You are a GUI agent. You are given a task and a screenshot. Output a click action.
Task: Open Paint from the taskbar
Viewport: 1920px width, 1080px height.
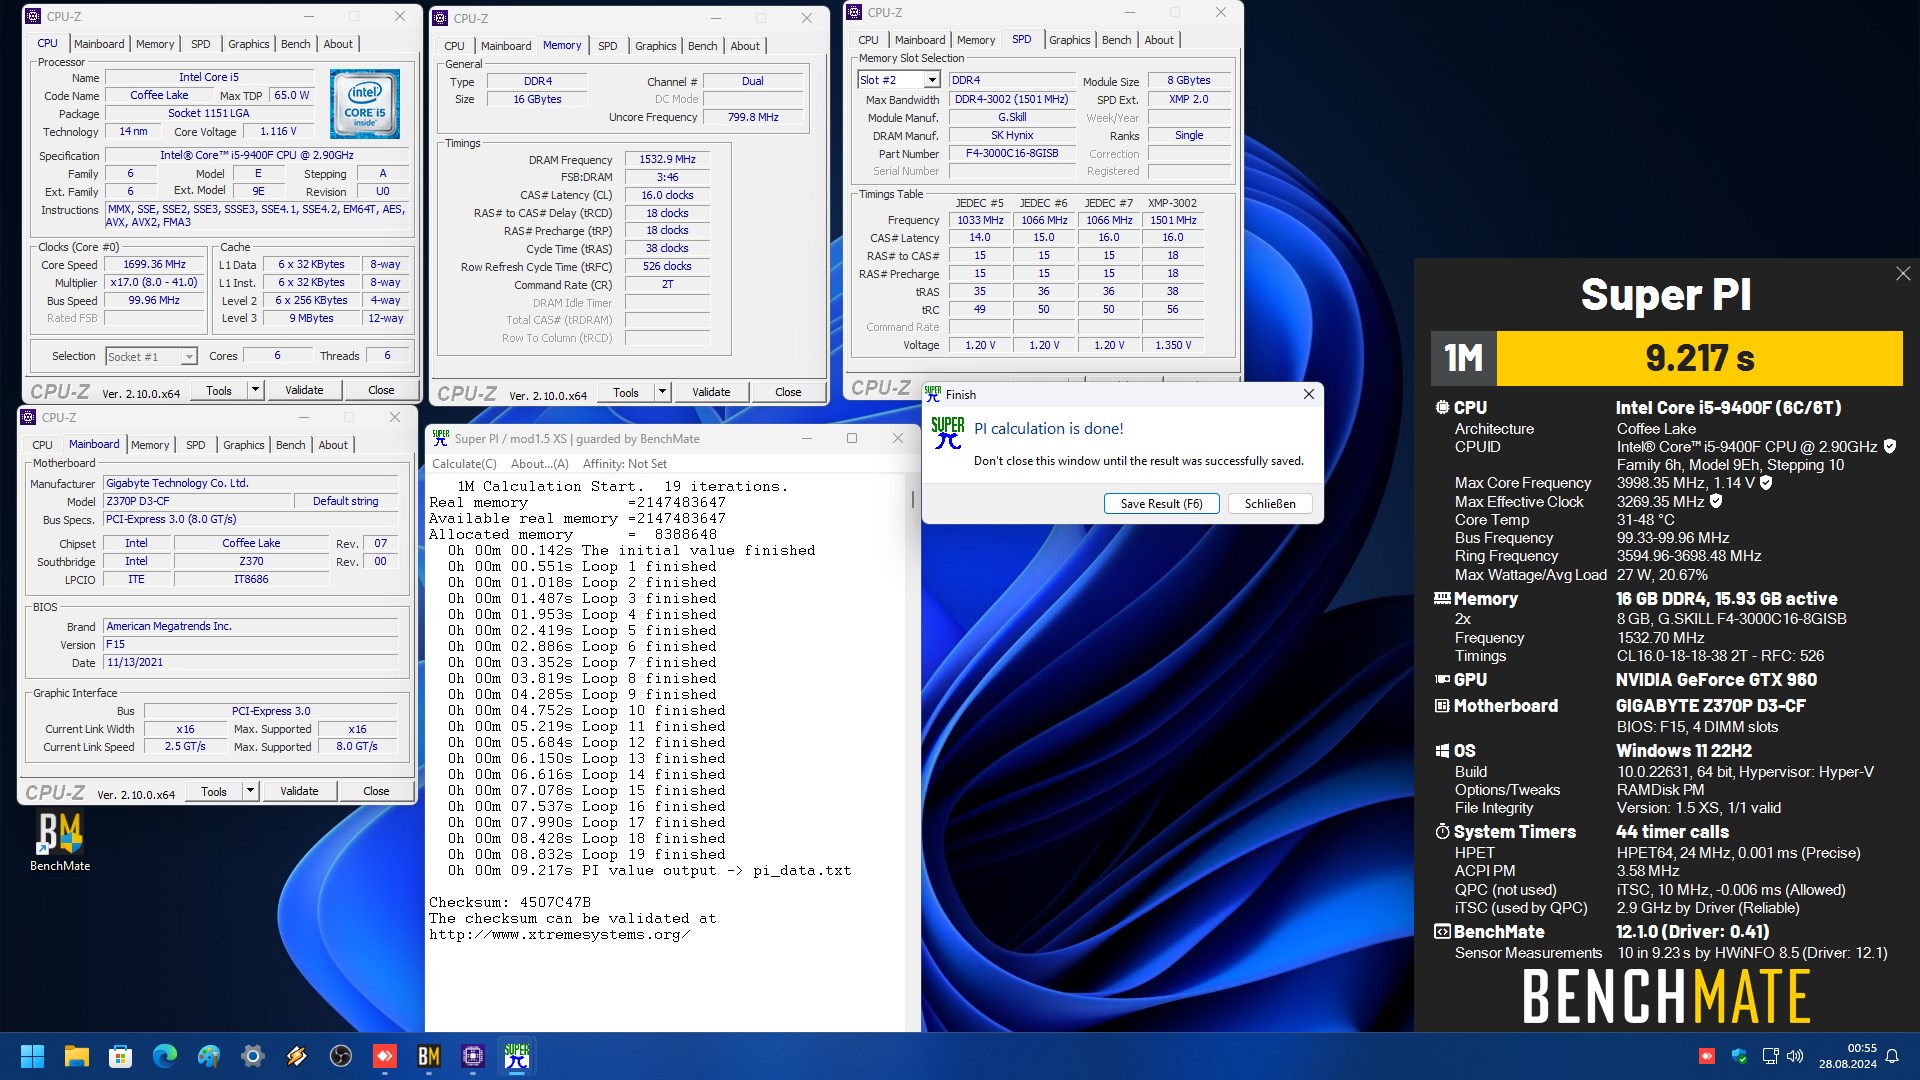208,1056
